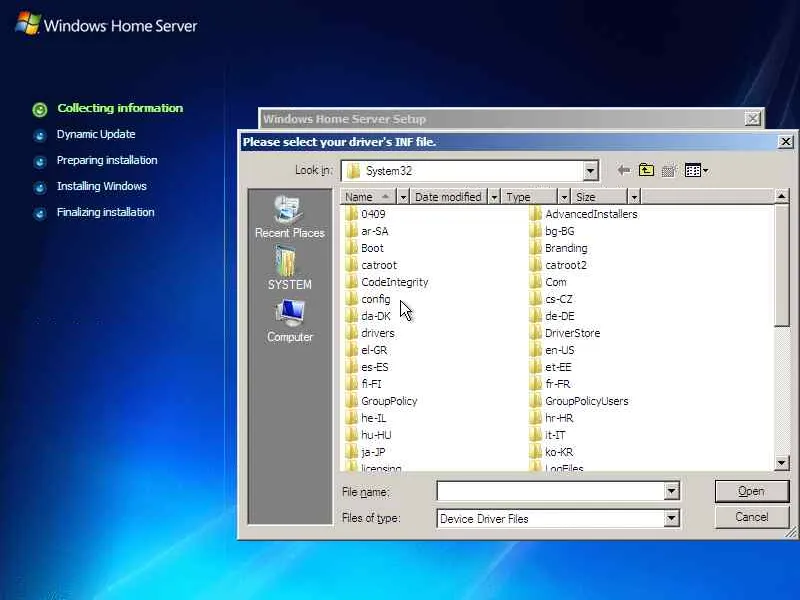The image size is (800, 600).
Task: Select the hr-HR folder
Action: pyautogui.click(x=552, y=418)
